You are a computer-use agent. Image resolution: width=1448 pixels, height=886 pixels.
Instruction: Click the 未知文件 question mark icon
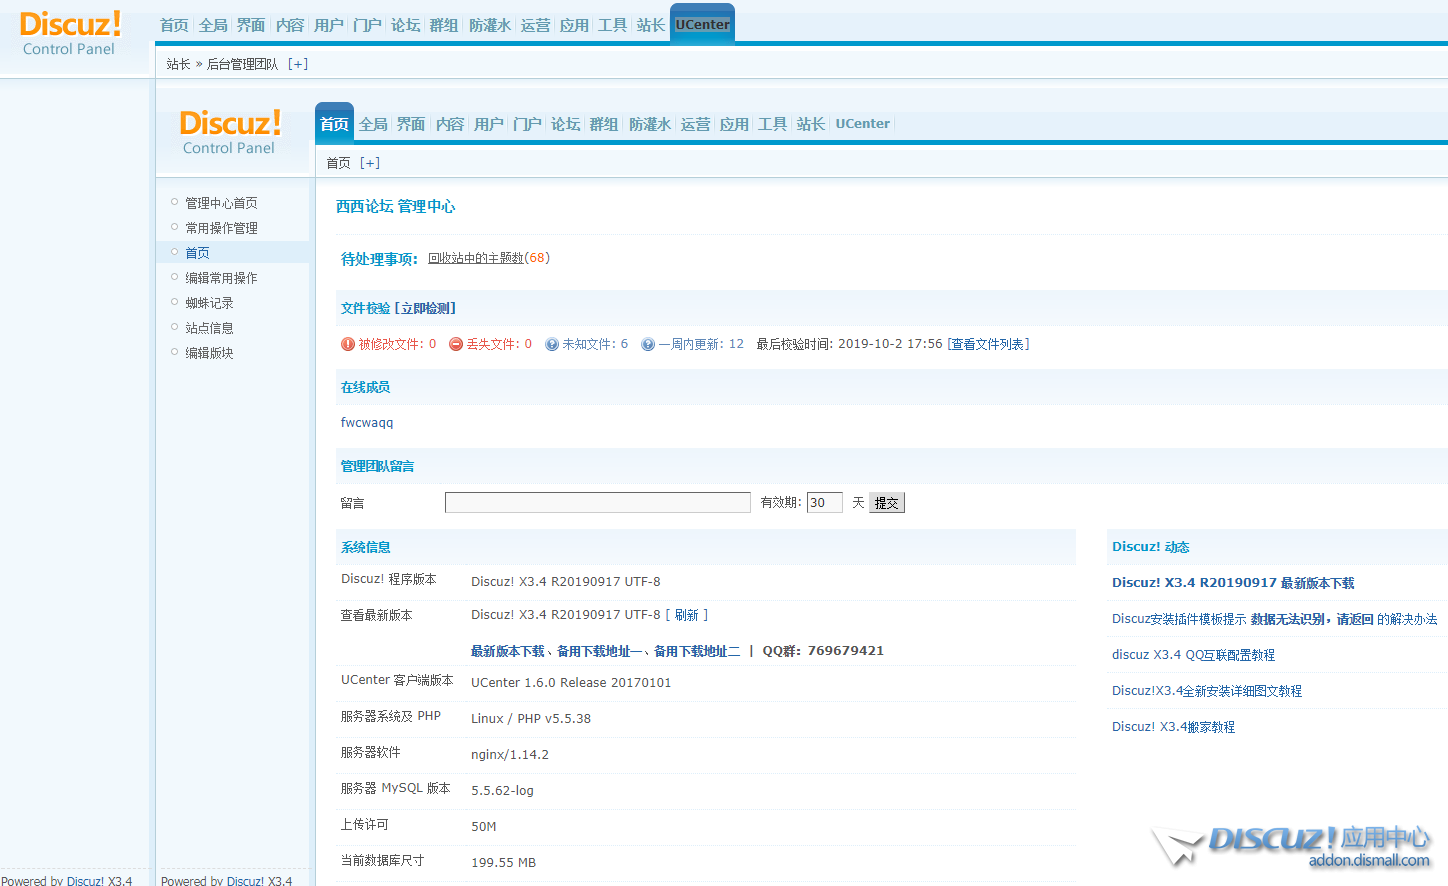(x=552, y=344)
